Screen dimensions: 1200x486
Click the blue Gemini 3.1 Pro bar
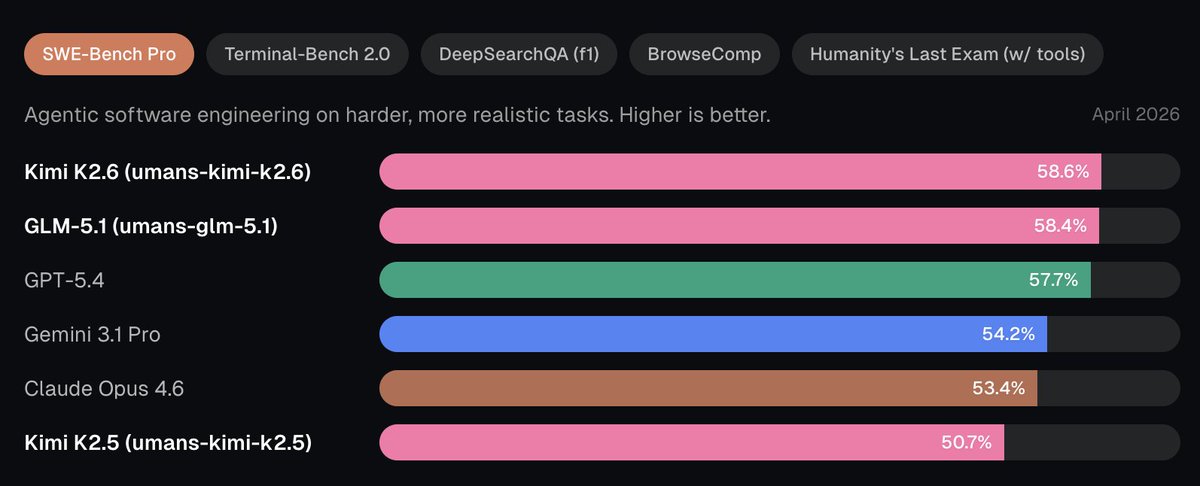[x=713, y=334]
